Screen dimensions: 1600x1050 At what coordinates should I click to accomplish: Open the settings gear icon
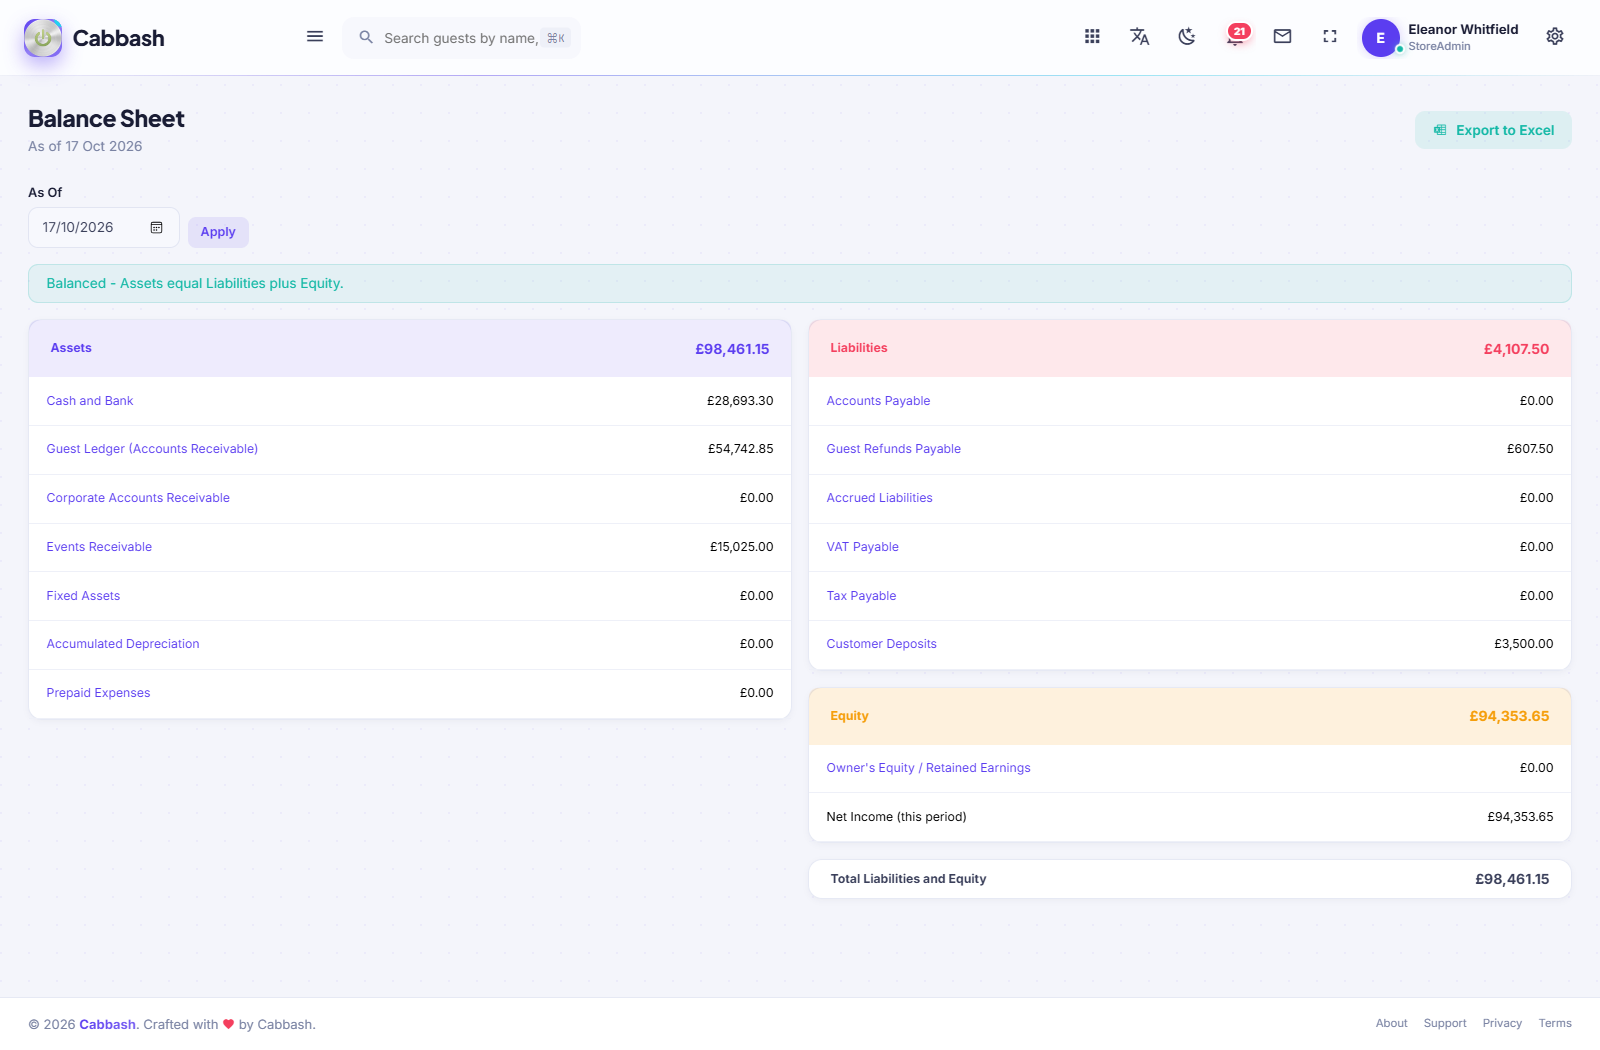coord(1555,37)
